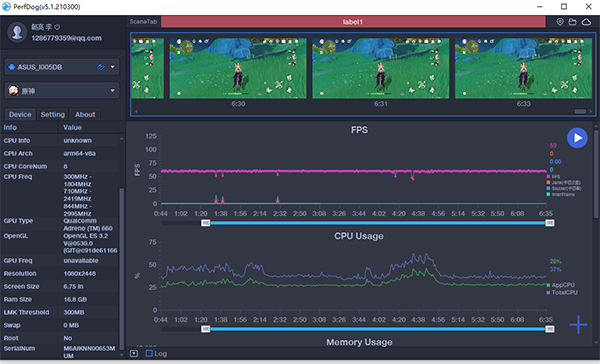Click the right handle of the FPS range slider

(x=550, y=223)
